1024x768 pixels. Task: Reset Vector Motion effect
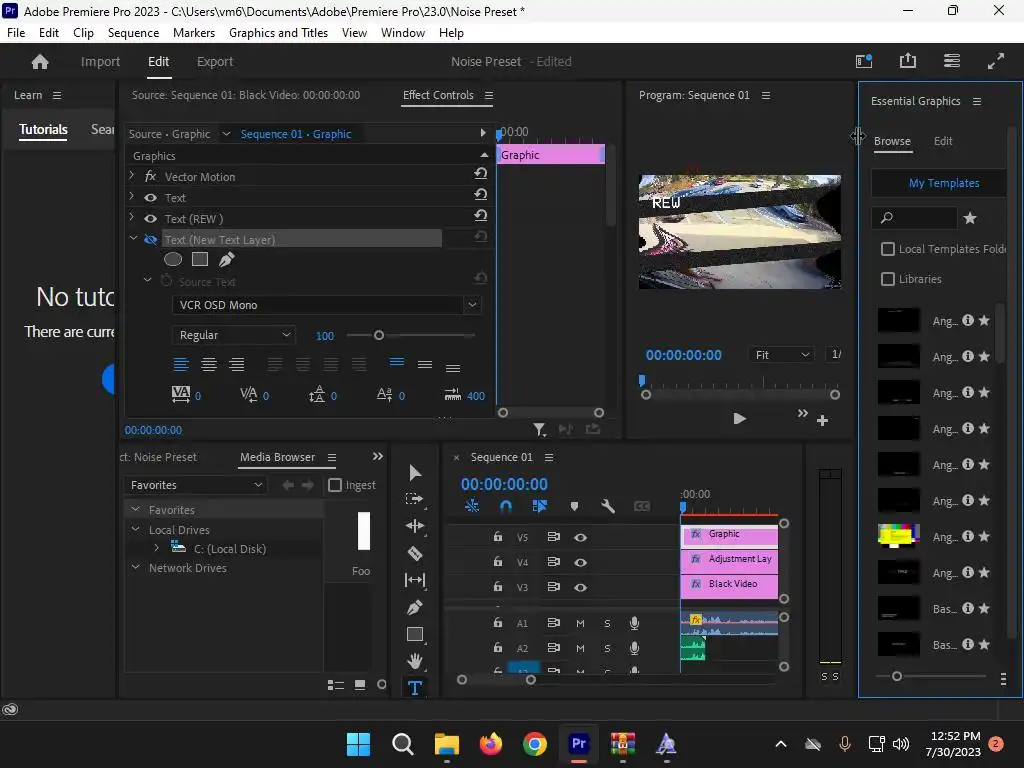[481, 173]
